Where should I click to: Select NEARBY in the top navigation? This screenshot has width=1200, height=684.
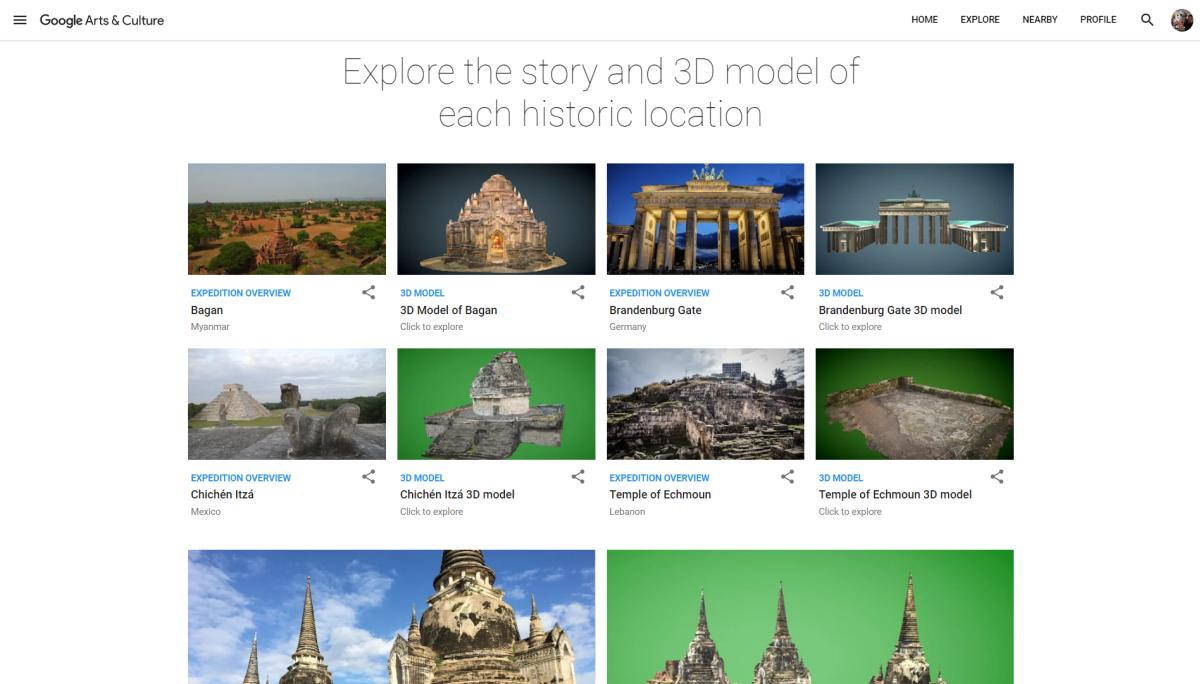point(1039,20)
